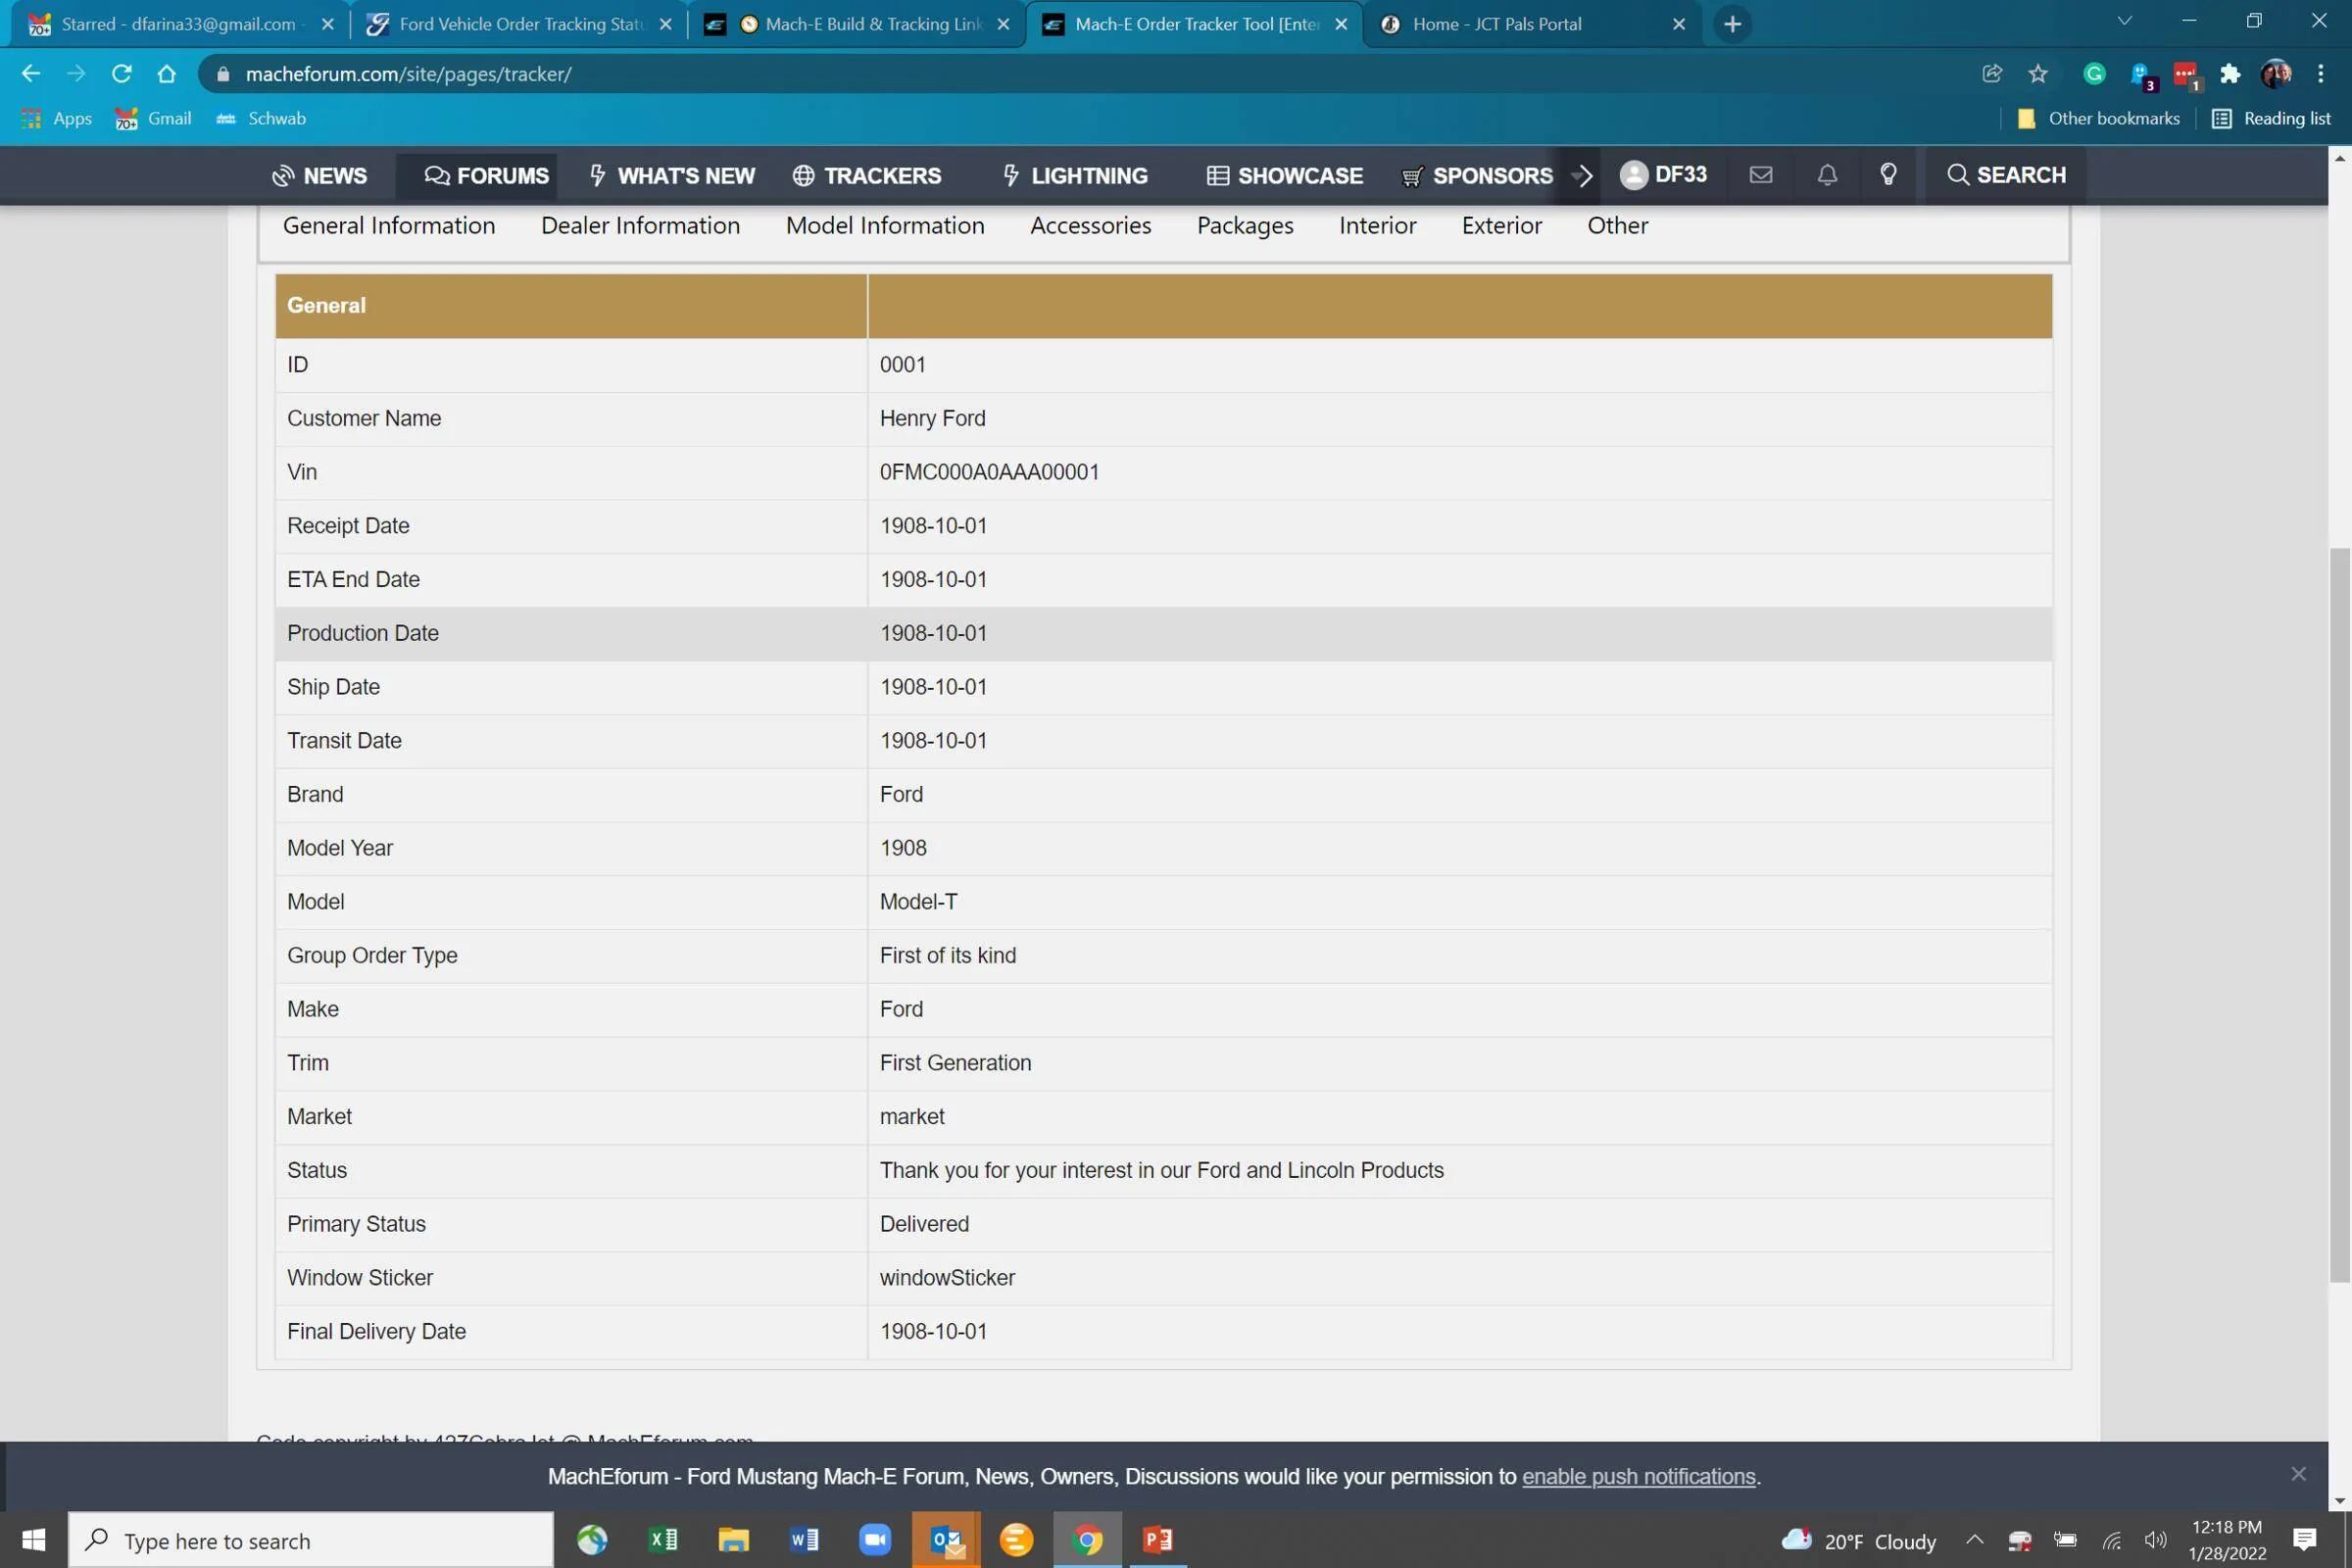Go to the browser home icon

point(167,74)
